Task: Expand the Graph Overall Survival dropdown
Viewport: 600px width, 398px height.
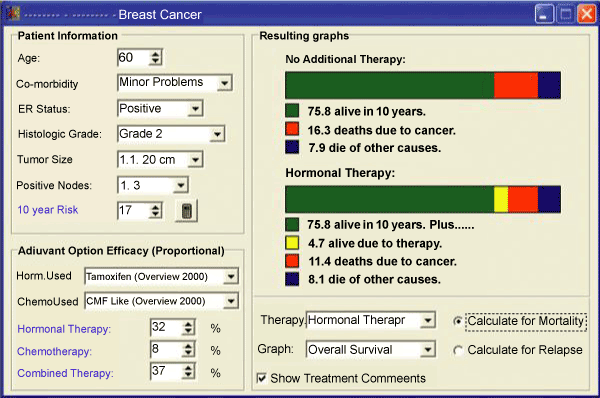Action: [x=428, y=349]
